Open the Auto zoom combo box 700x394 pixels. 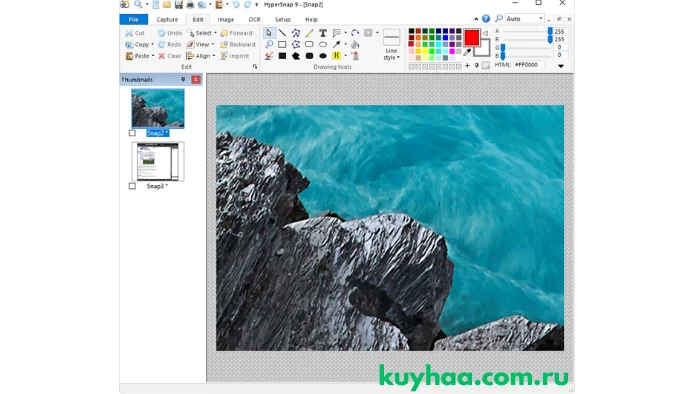tap(525, 19)
